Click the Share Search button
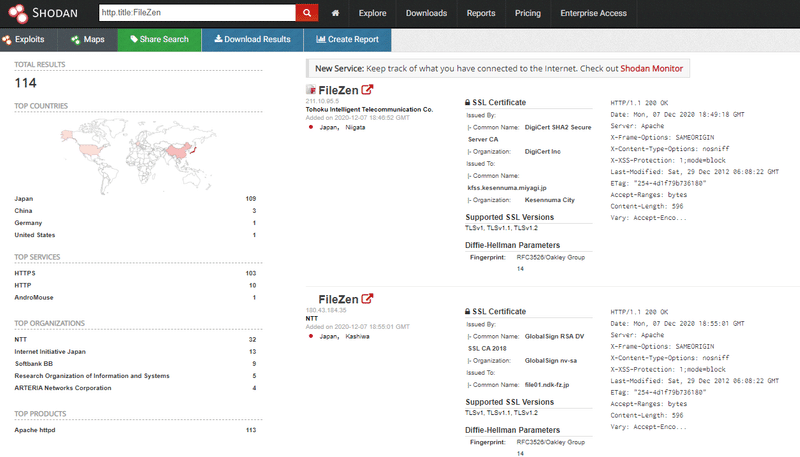This screenshot has width=800, height=457. (x=160, y=40)
